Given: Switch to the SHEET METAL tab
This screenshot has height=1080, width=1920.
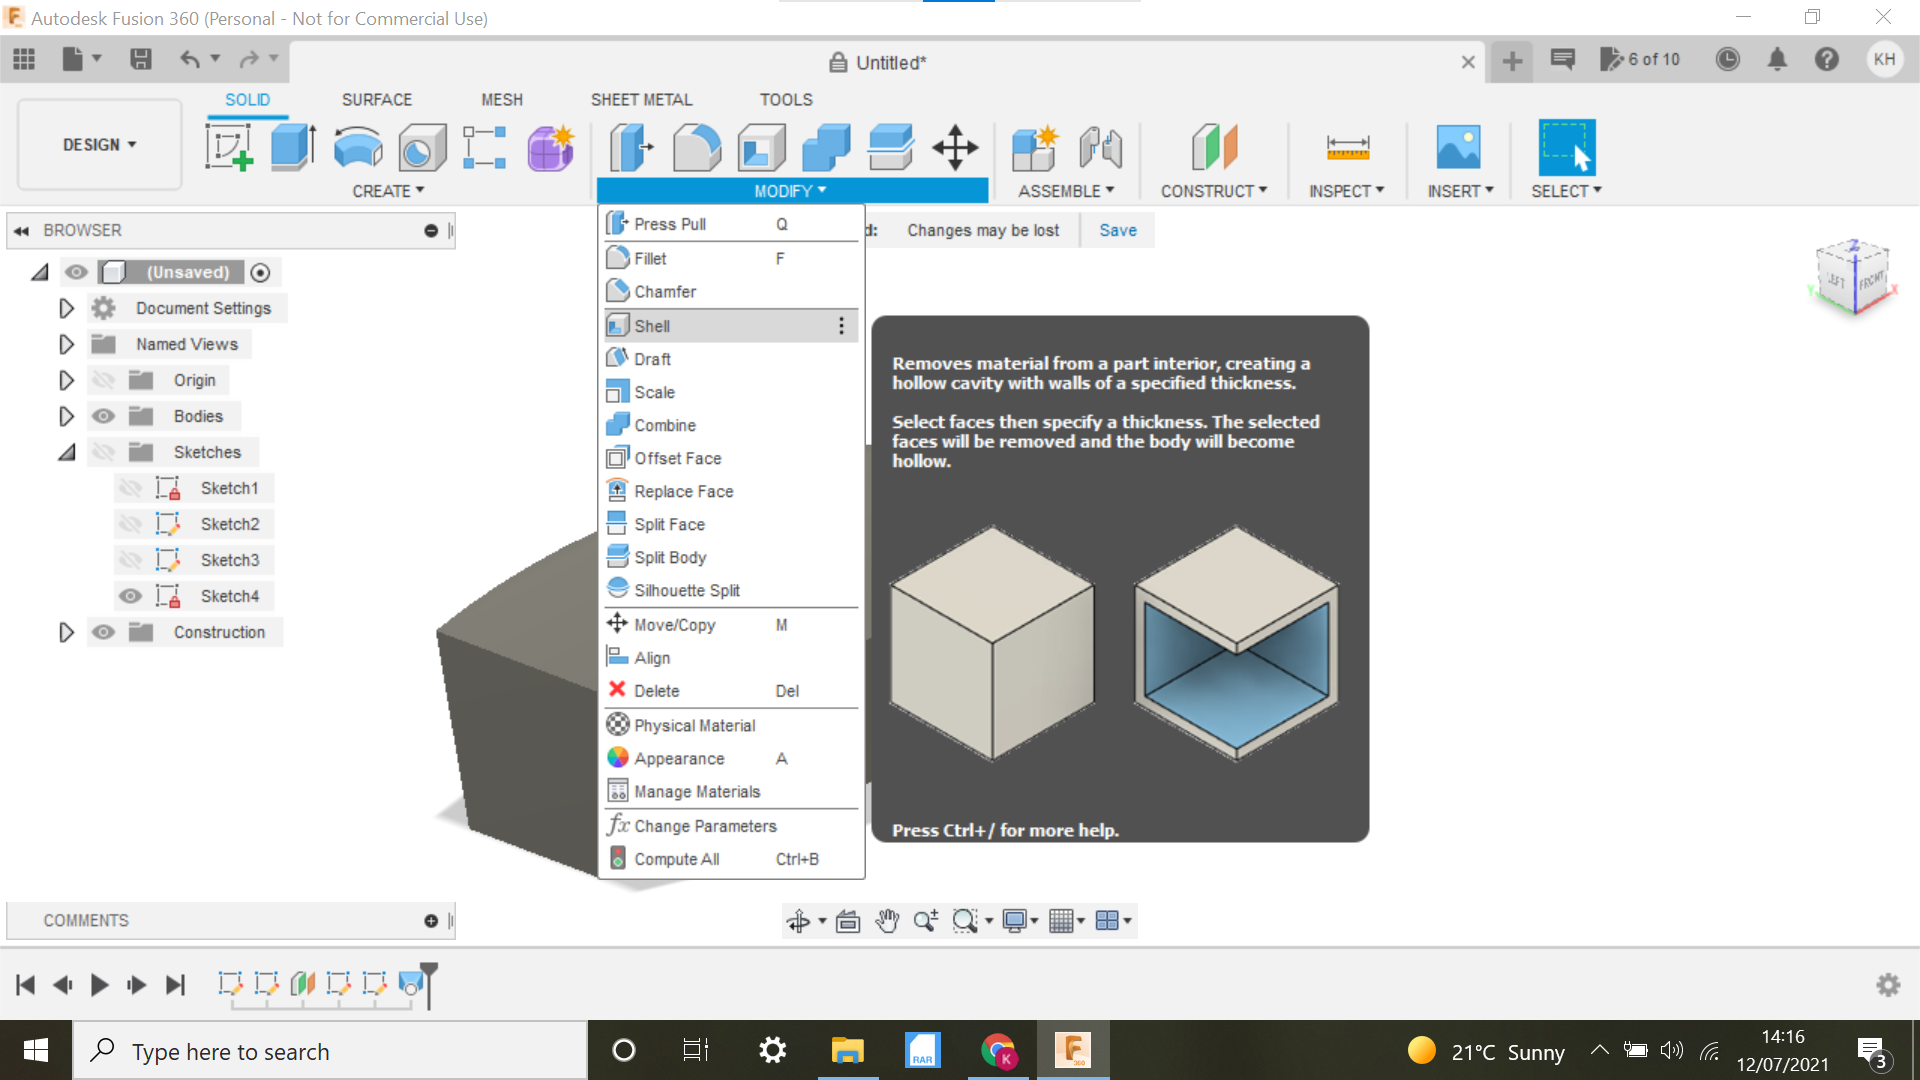Looking at the screenshot, I should pyautogui.click(x=641, y=99).
